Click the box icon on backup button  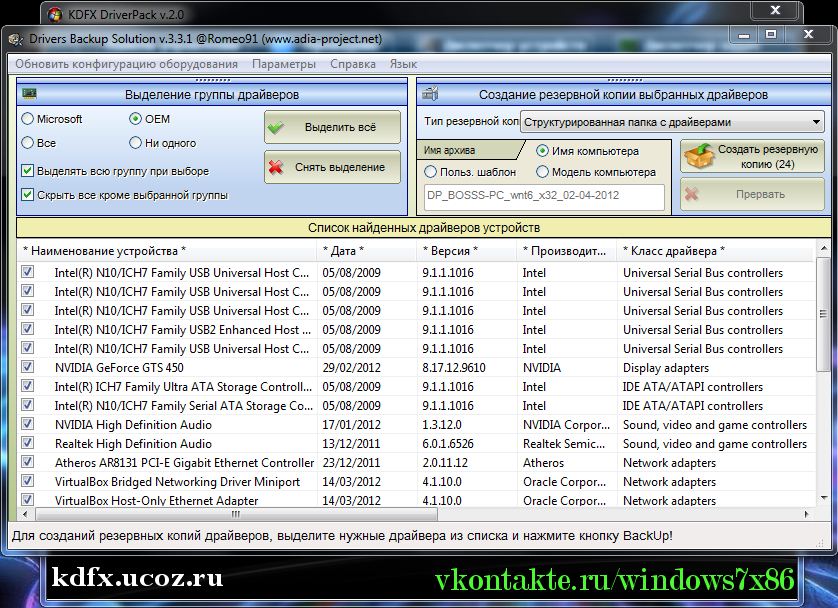pyautogui.click(x=699, y=157)
